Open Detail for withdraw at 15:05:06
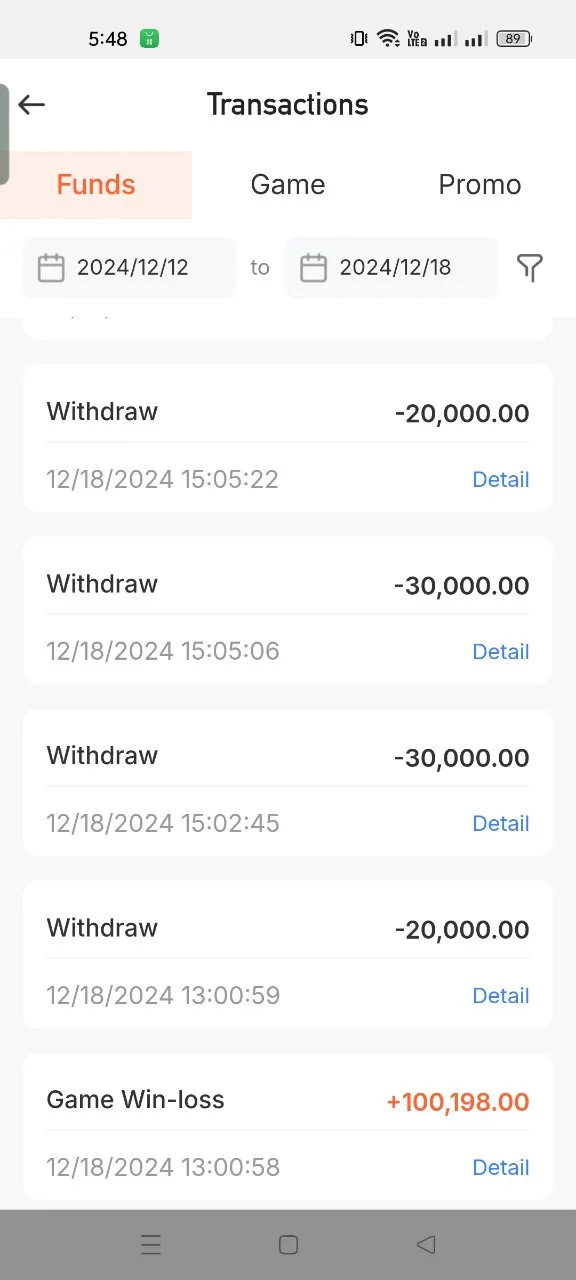Screen dimensions: 576x1280 [500, 651]
